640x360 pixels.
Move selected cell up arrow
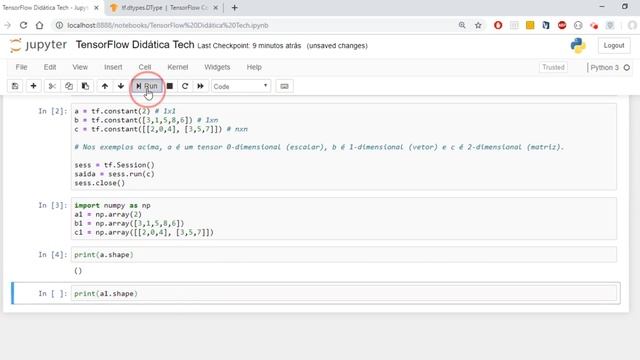(105, 86)
